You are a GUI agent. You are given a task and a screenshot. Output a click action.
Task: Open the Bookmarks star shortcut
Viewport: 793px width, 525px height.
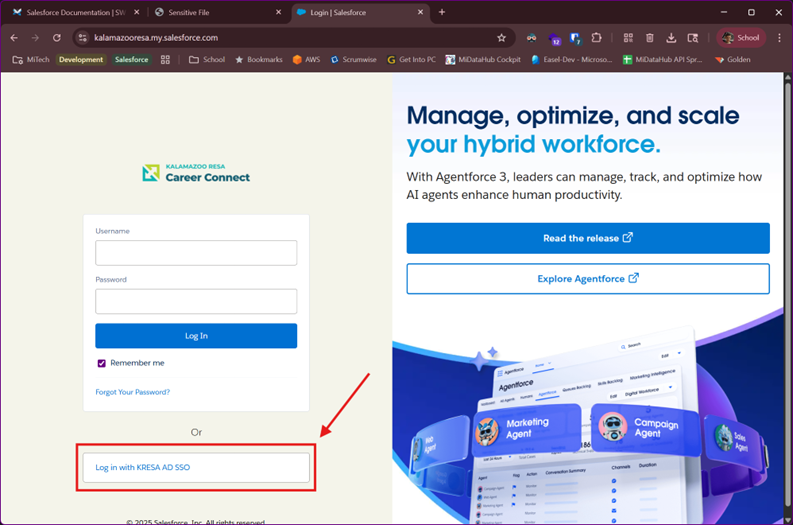point(259,60)
